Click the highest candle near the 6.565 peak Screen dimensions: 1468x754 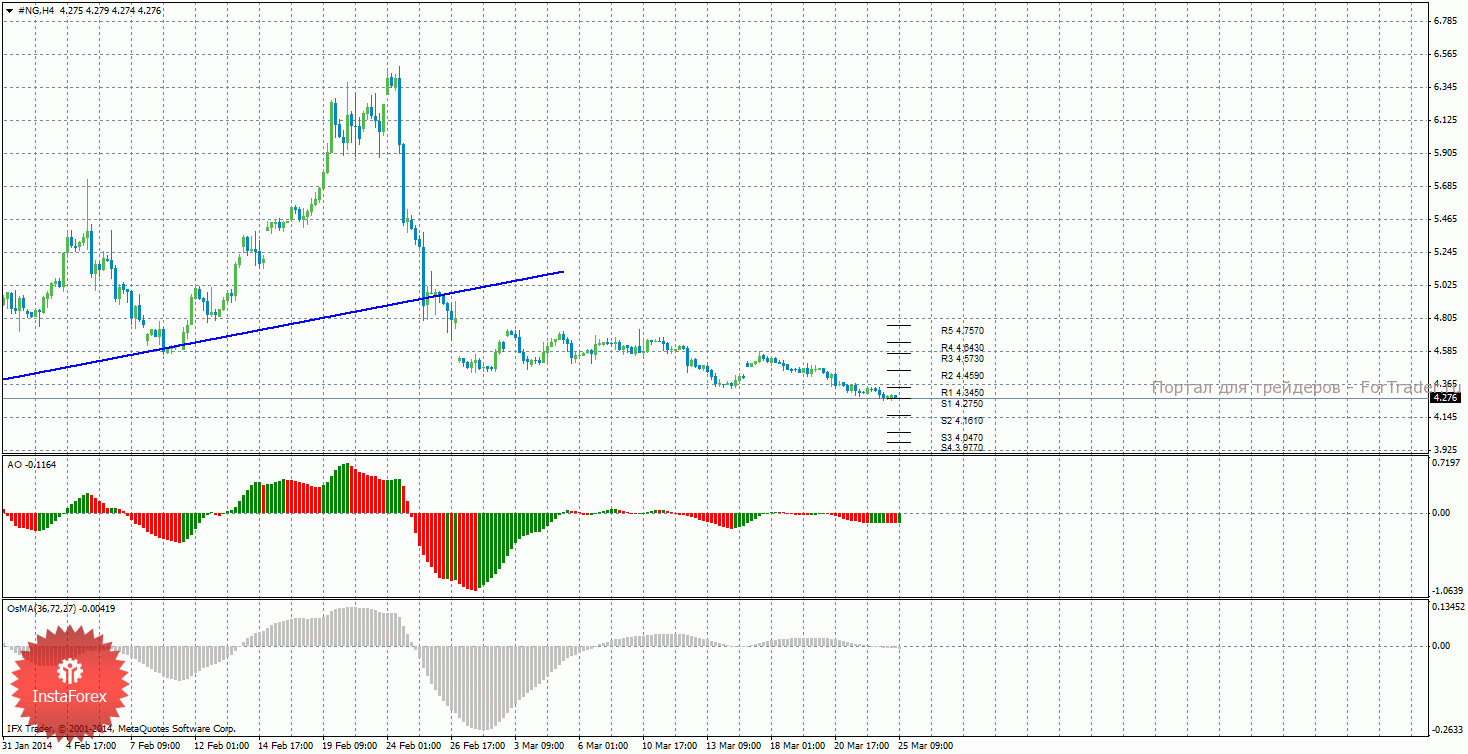[x=398, y=105]
